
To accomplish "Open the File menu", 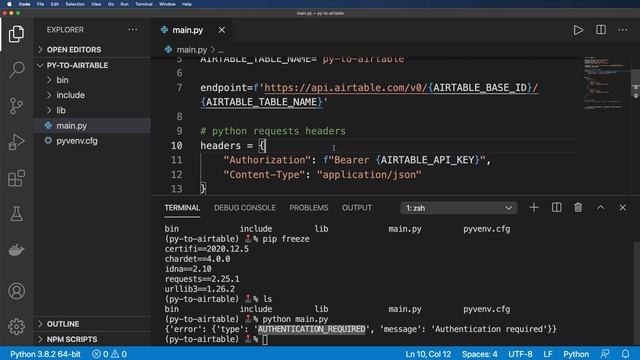I will click(40, 4).
